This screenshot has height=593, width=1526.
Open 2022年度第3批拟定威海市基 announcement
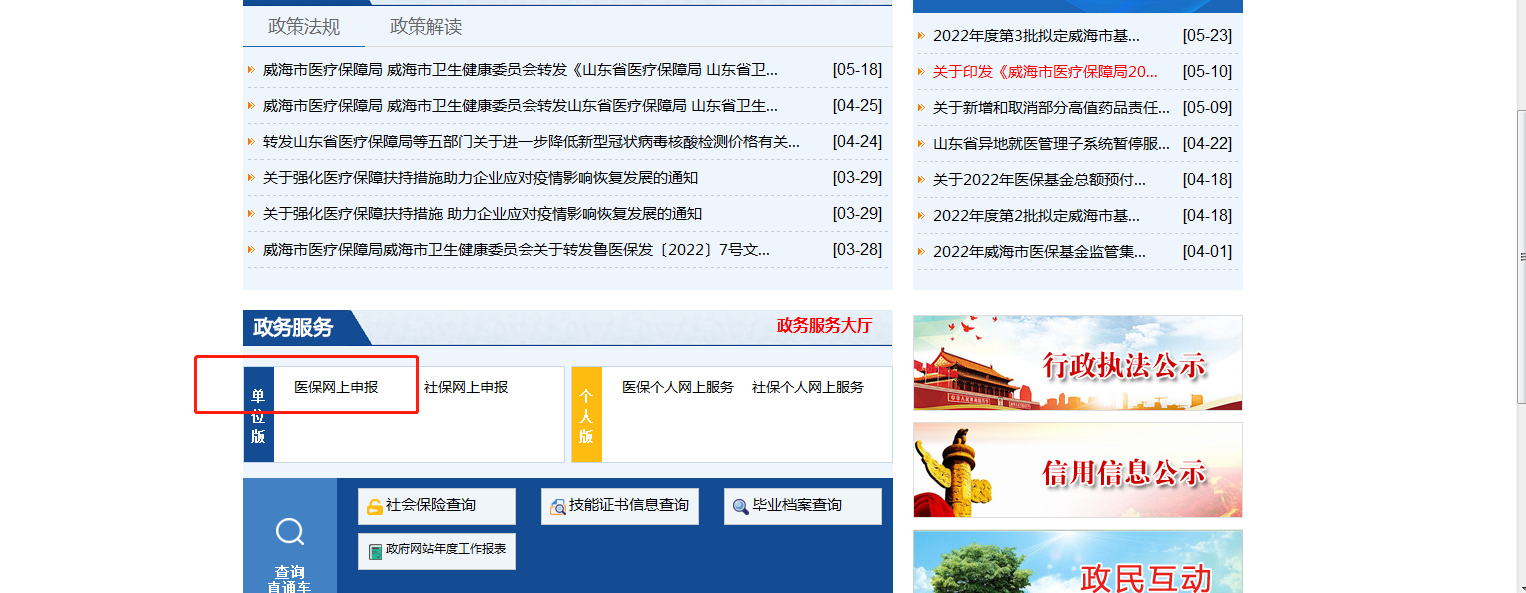(x=1036, y=36)
